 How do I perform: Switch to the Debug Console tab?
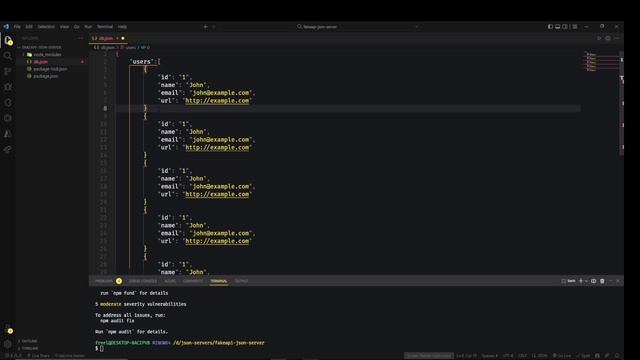pos(143,281)
